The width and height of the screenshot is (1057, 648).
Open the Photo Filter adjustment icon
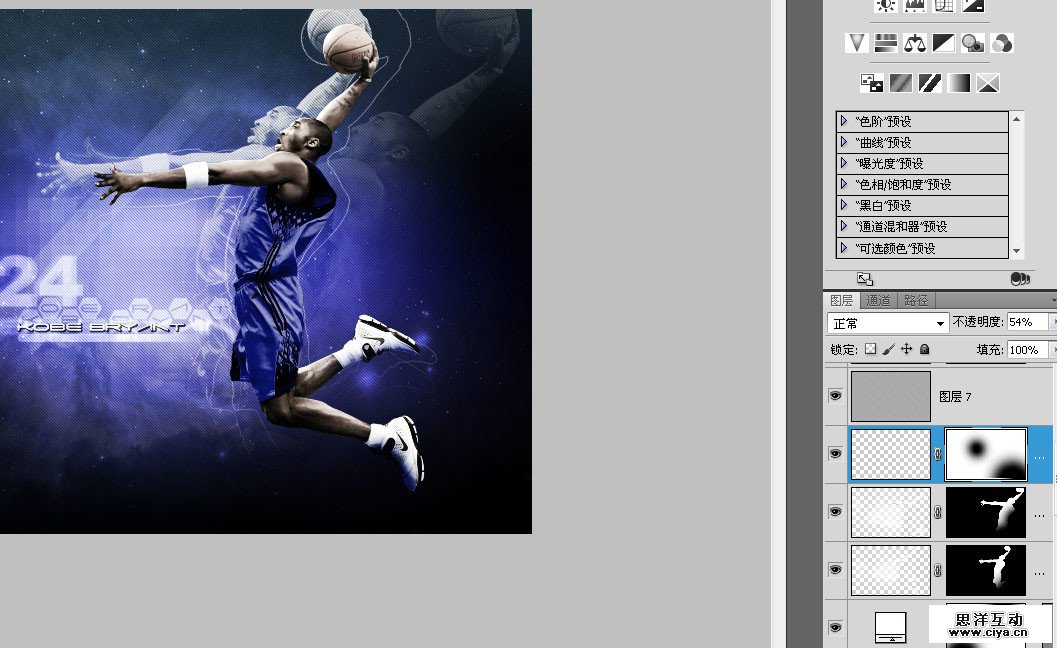[972, 43]
